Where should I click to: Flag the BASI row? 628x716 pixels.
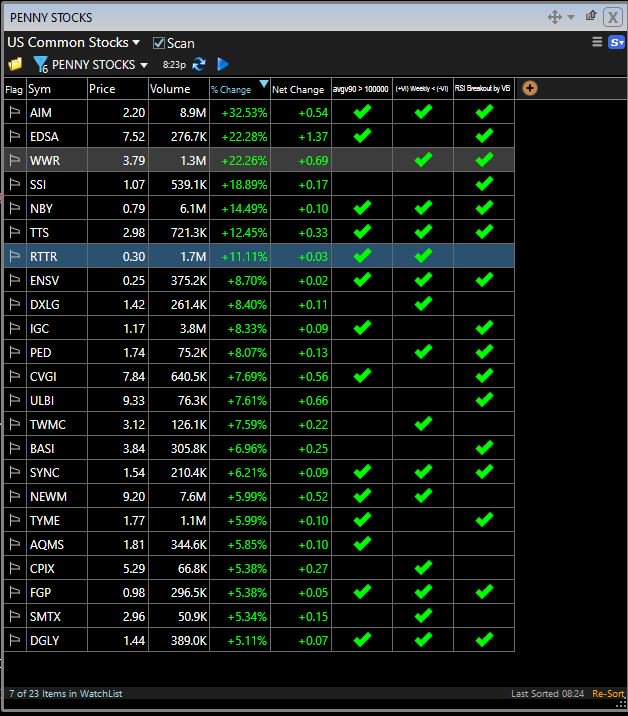point(15,448)
